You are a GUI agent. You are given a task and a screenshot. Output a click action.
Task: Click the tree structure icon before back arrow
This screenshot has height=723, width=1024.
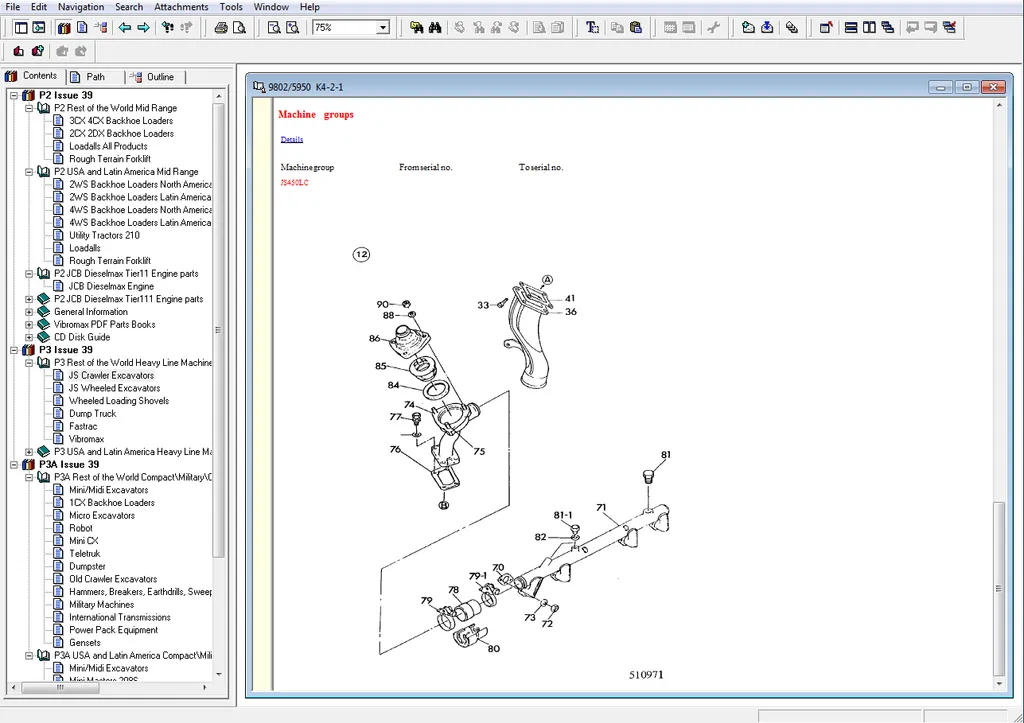click(101, 27)
